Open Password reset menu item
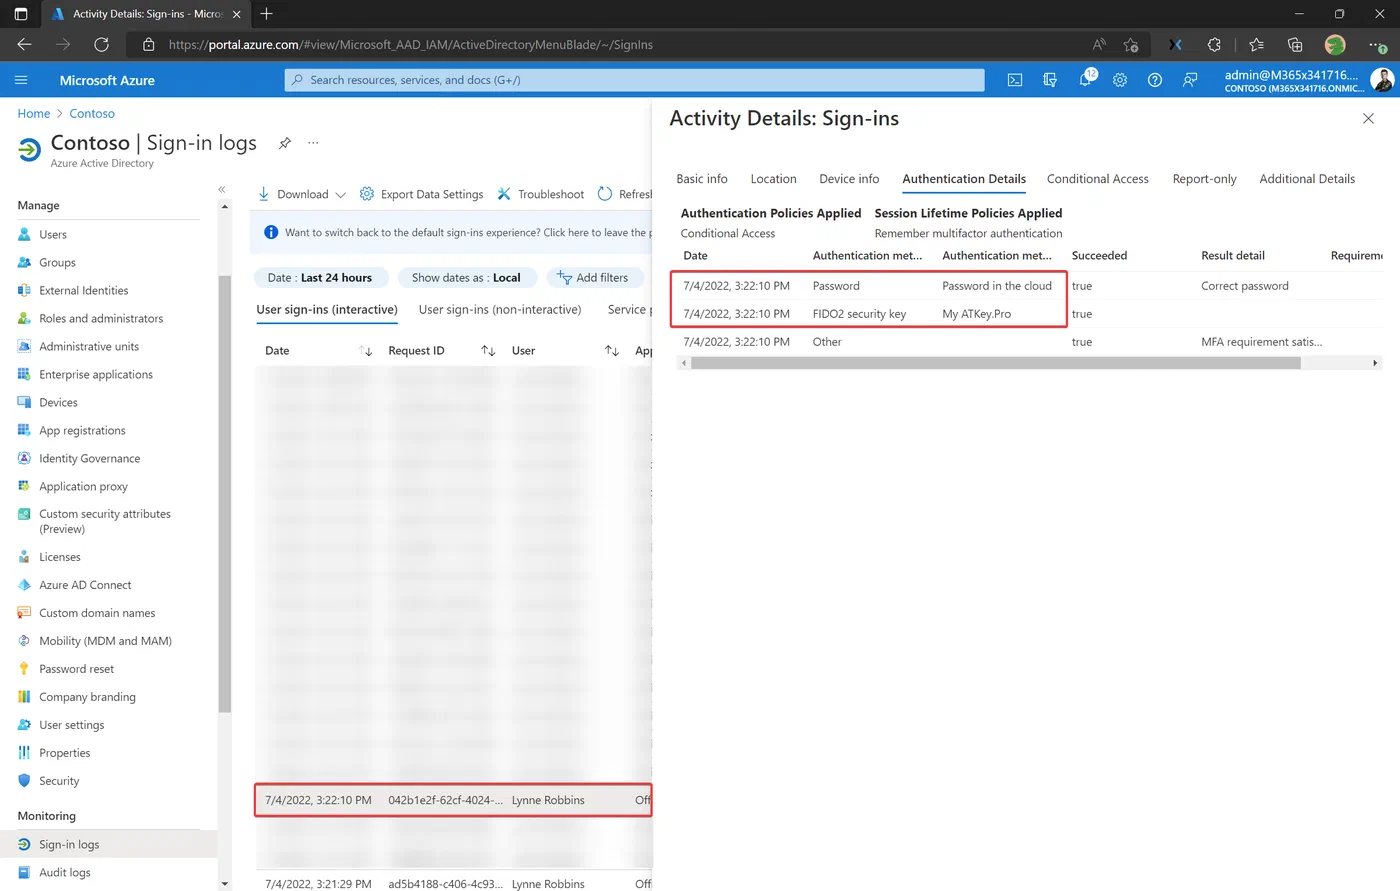Viewport: 1400px width, 891px height. [77, 669]
